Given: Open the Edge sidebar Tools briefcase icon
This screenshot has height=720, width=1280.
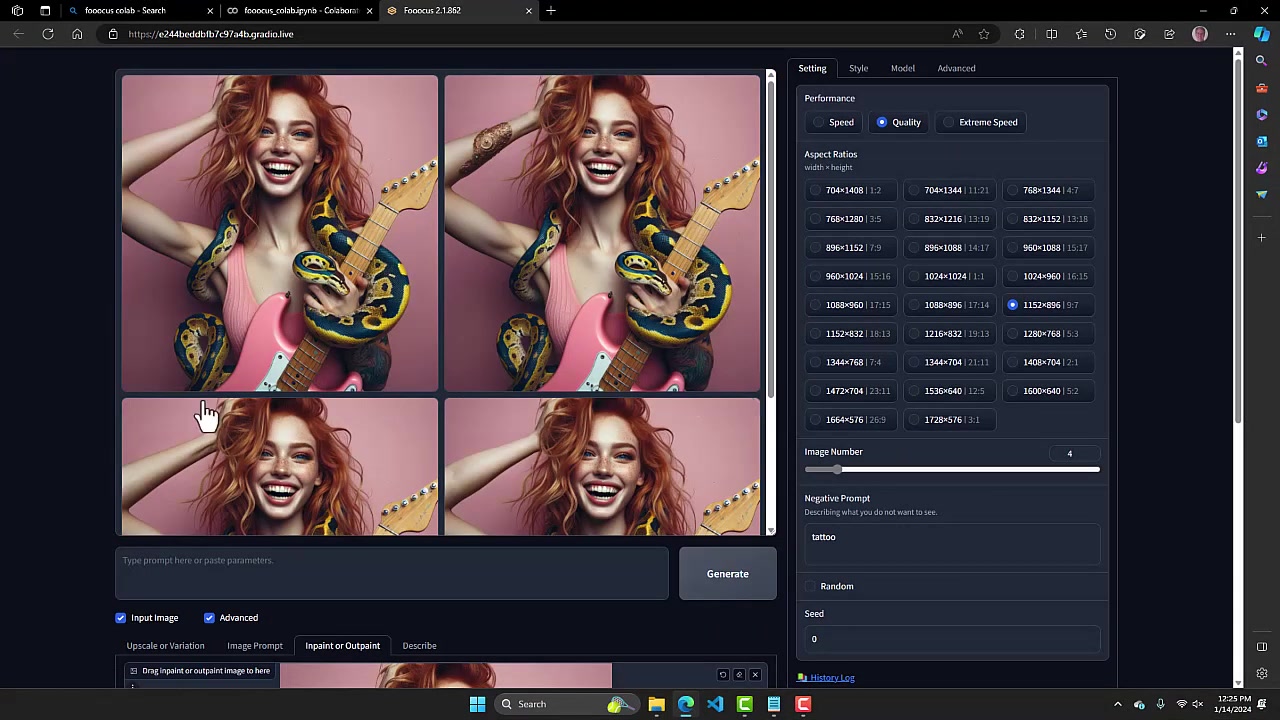Looking at the screenshot, I should 1262,88.
